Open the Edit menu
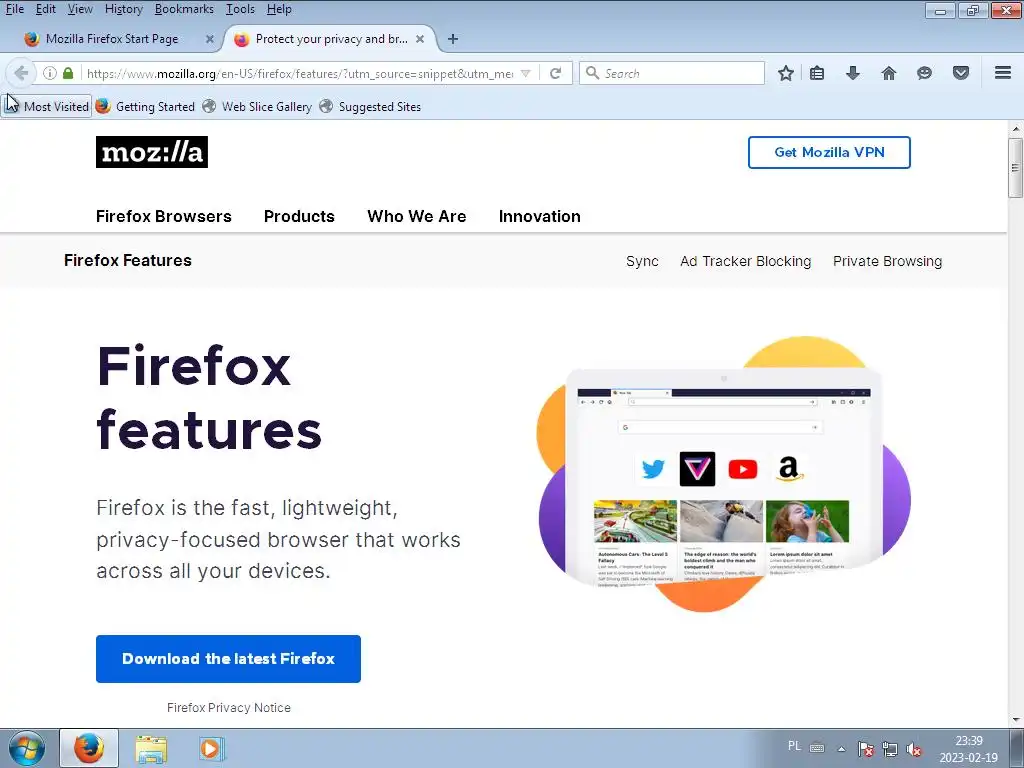This screenshot has height=768, width=1024. pos(46,9)
